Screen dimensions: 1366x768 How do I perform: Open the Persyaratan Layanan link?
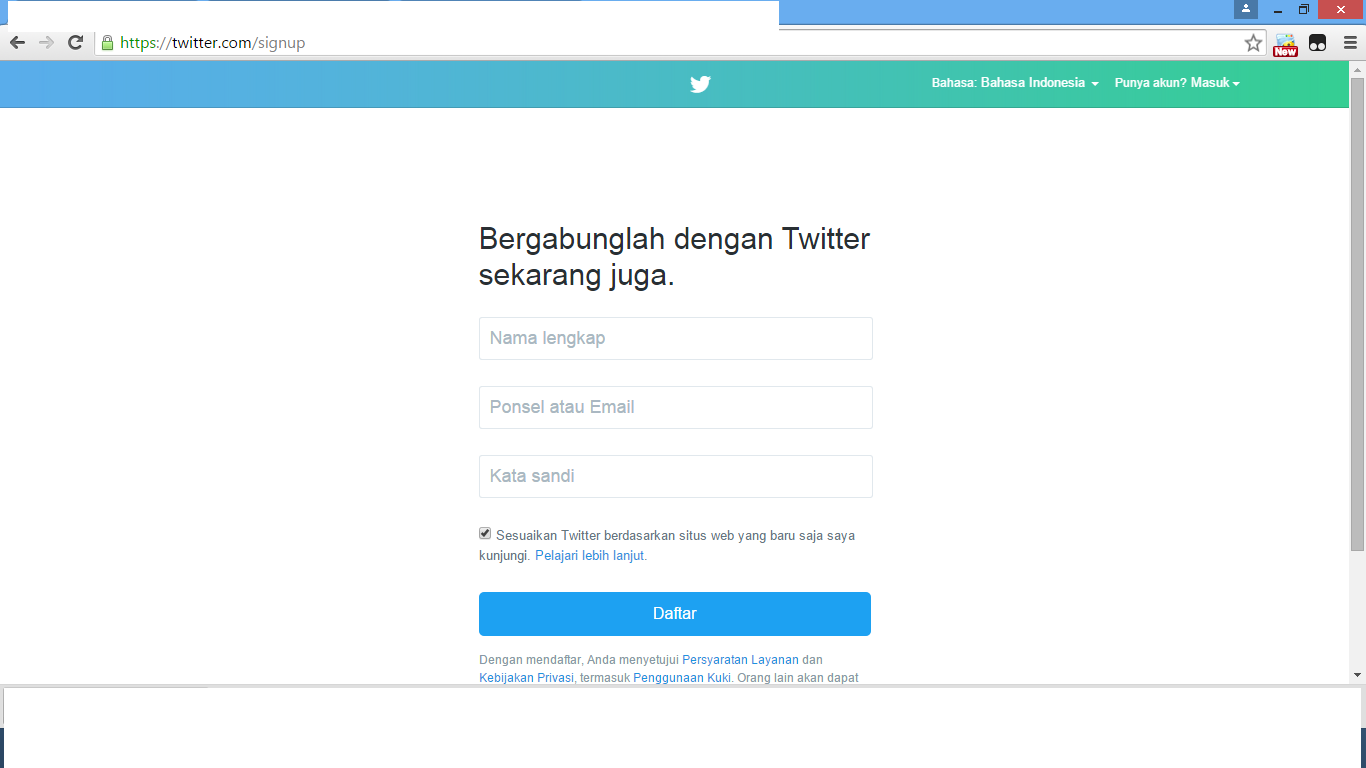point(740,660)
